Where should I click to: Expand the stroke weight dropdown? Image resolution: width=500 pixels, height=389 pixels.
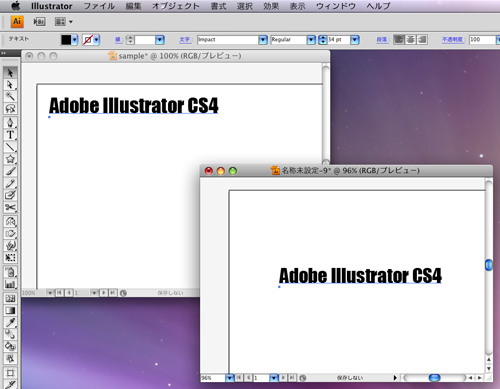tap(160, 40)
